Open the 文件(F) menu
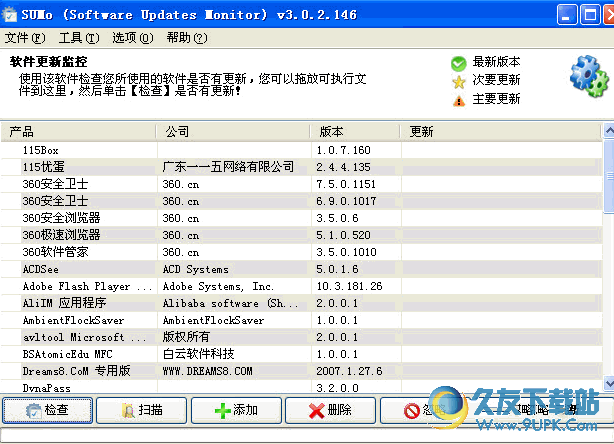Screen dimensions: 614x444 point(25,38)
